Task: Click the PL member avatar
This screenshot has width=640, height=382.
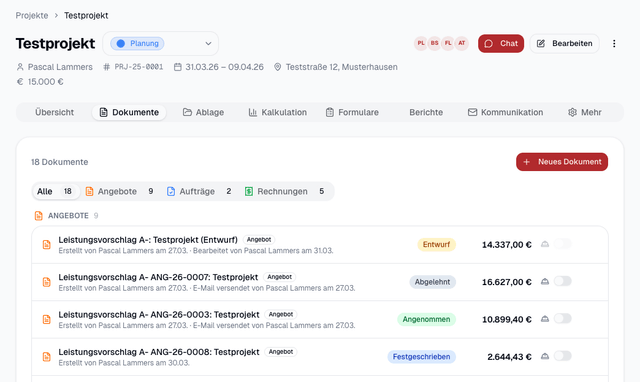Action: point(421,43)
